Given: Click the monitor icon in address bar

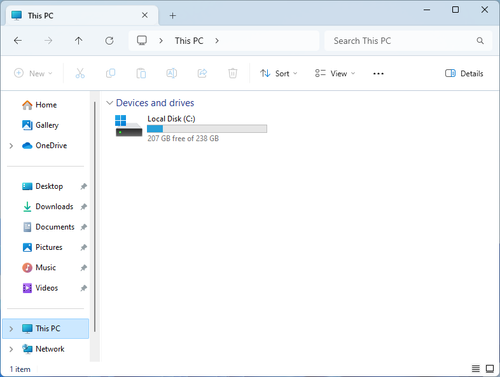Looking at the screenshot, I should click(142, 41).
